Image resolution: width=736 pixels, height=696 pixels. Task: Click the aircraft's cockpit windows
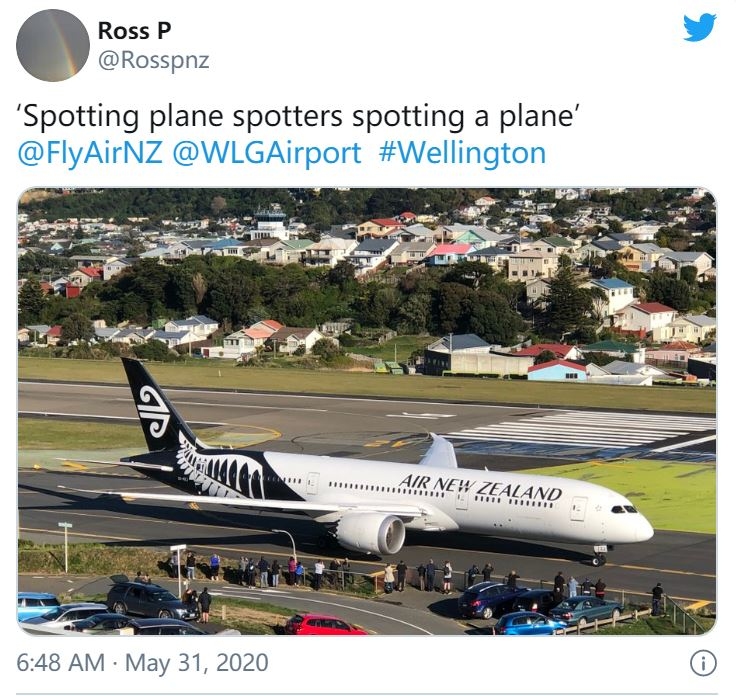click(625, 510)
